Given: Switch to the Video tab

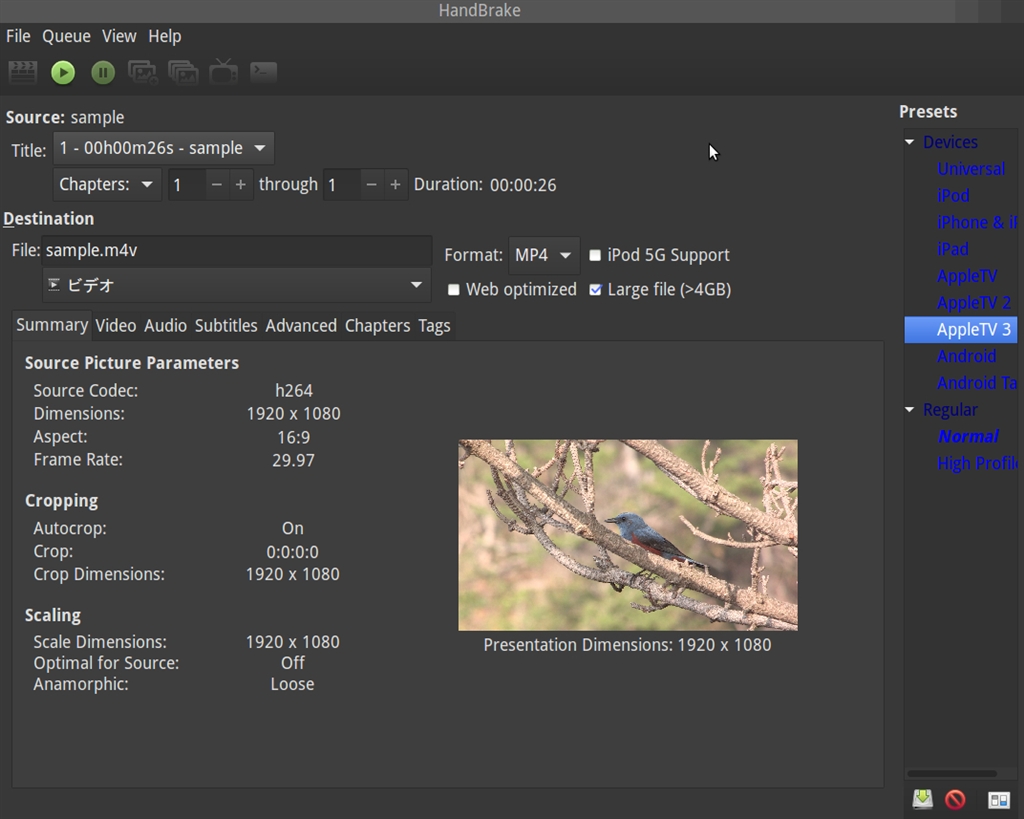Looking at the screenshot, I should click(115, 325).
